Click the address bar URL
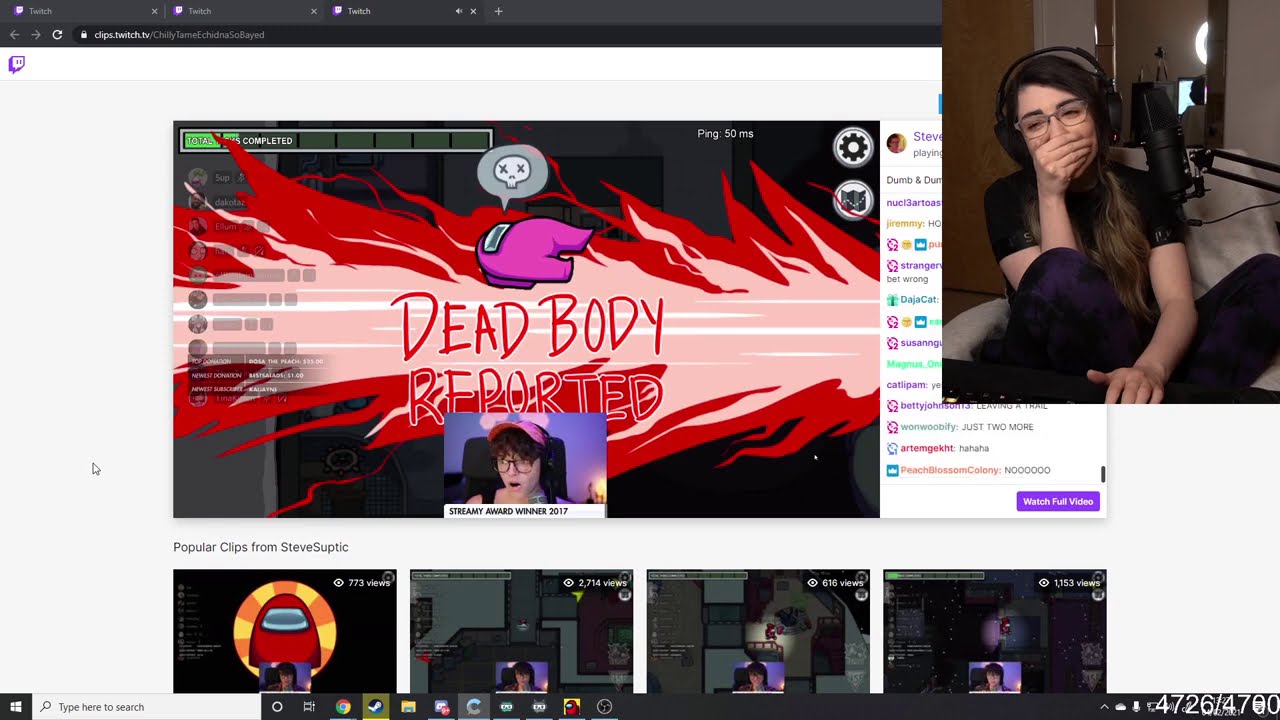The image size is (1280, 720). (179, 35)
